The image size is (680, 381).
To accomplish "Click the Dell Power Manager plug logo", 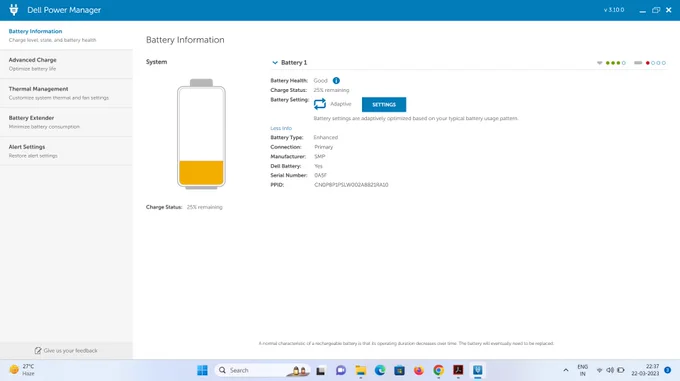I will 14,10.
